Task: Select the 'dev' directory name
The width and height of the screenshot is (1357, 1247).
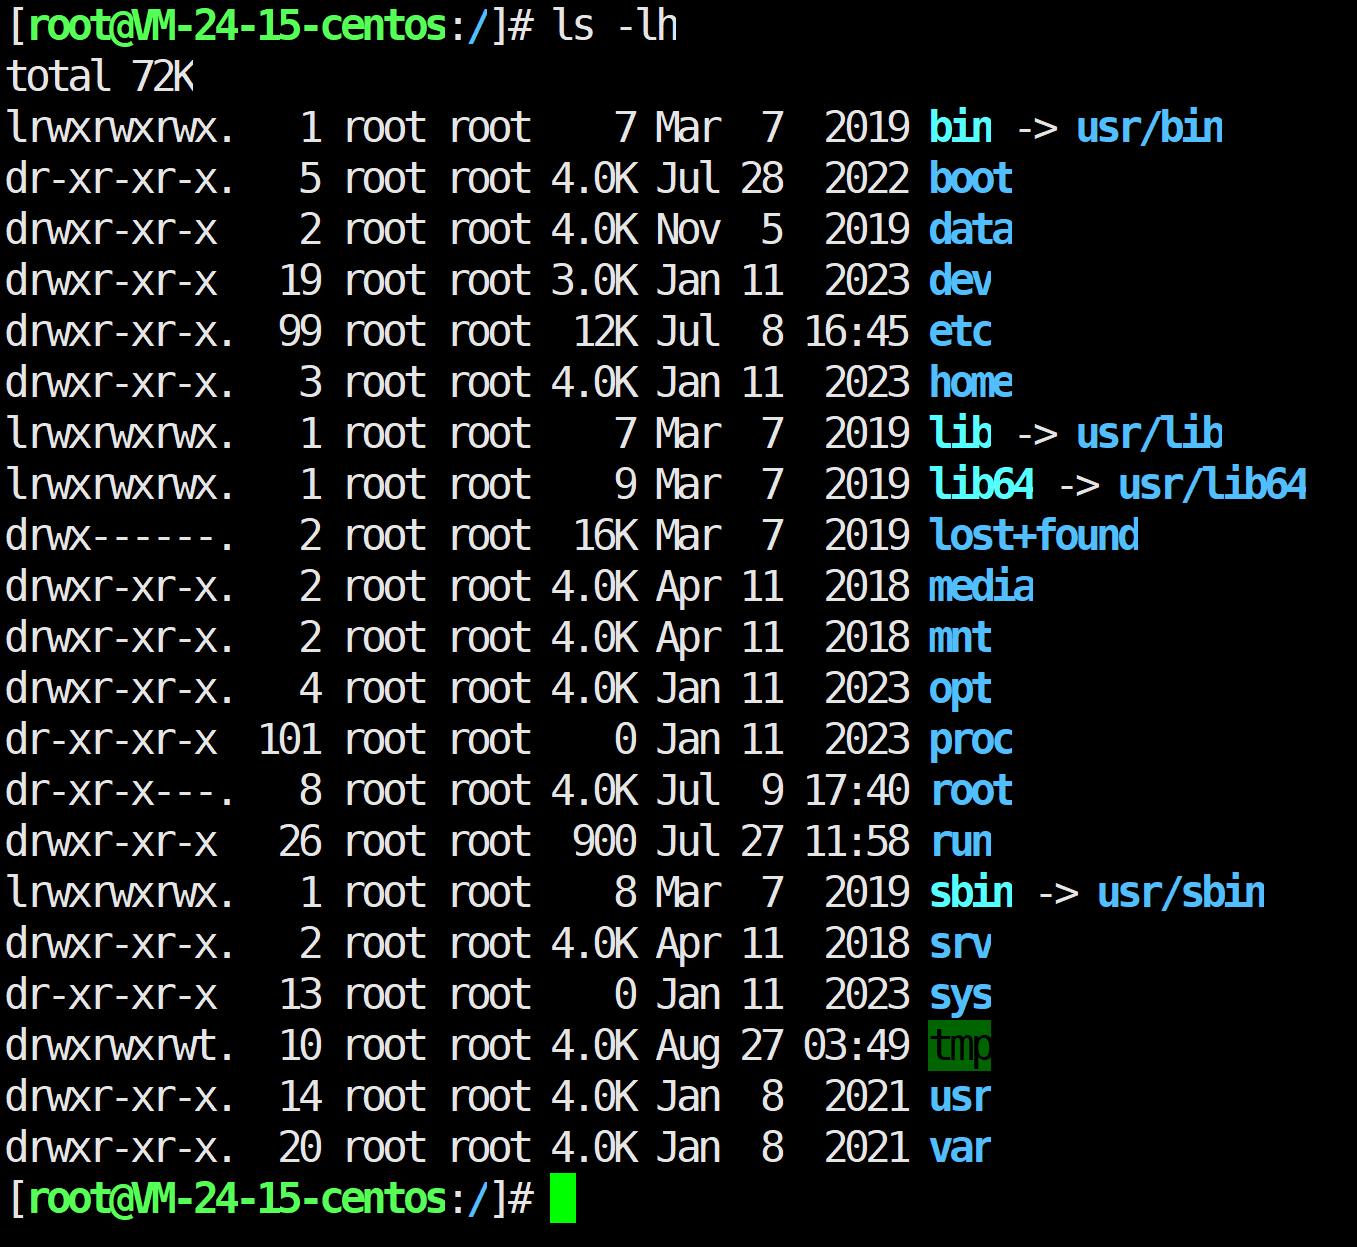Action: [961, 280]
